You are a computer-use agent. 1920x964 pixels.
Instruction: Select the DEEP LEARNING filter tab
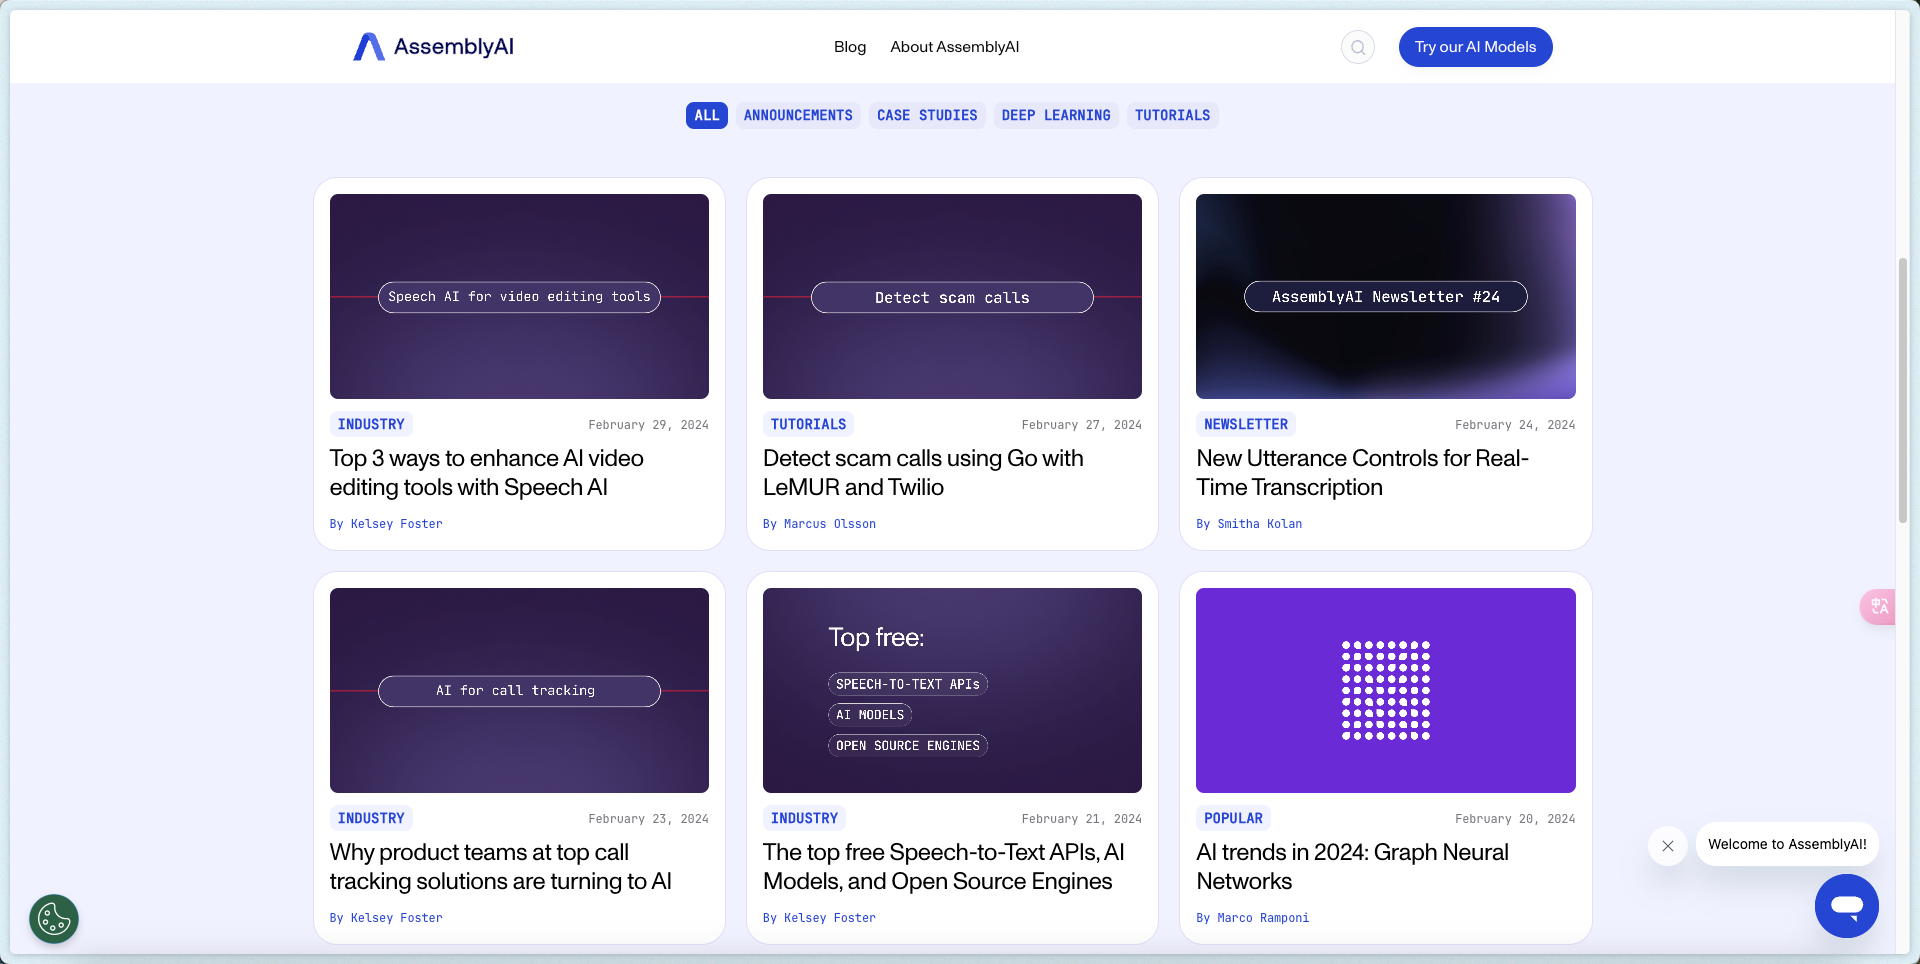point(1056,116)
